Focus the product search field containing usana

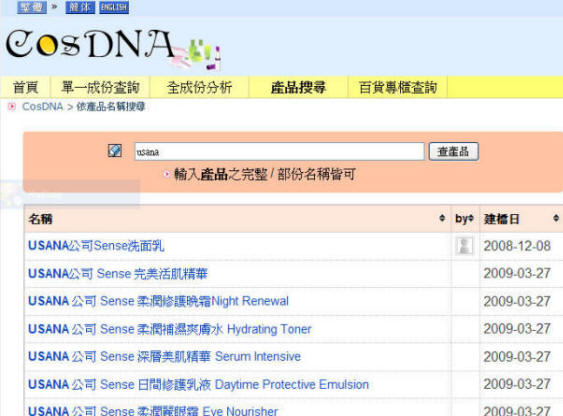click(x=279, y=151)
